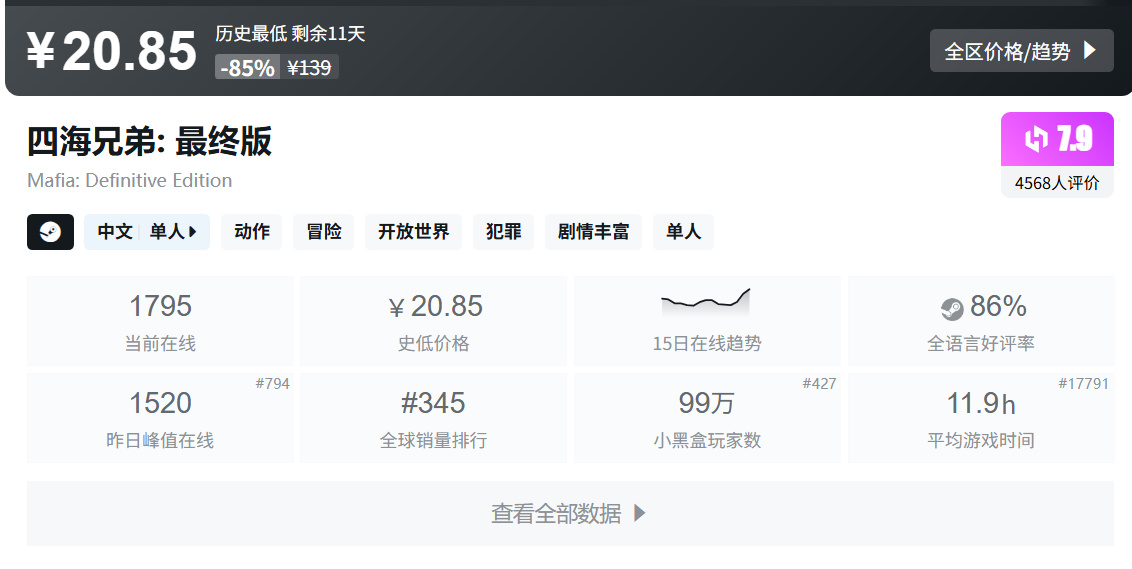This screenshot has width=1132, height=569.
Task: Select the 犯罪 tag
Action: coord(503,232)
